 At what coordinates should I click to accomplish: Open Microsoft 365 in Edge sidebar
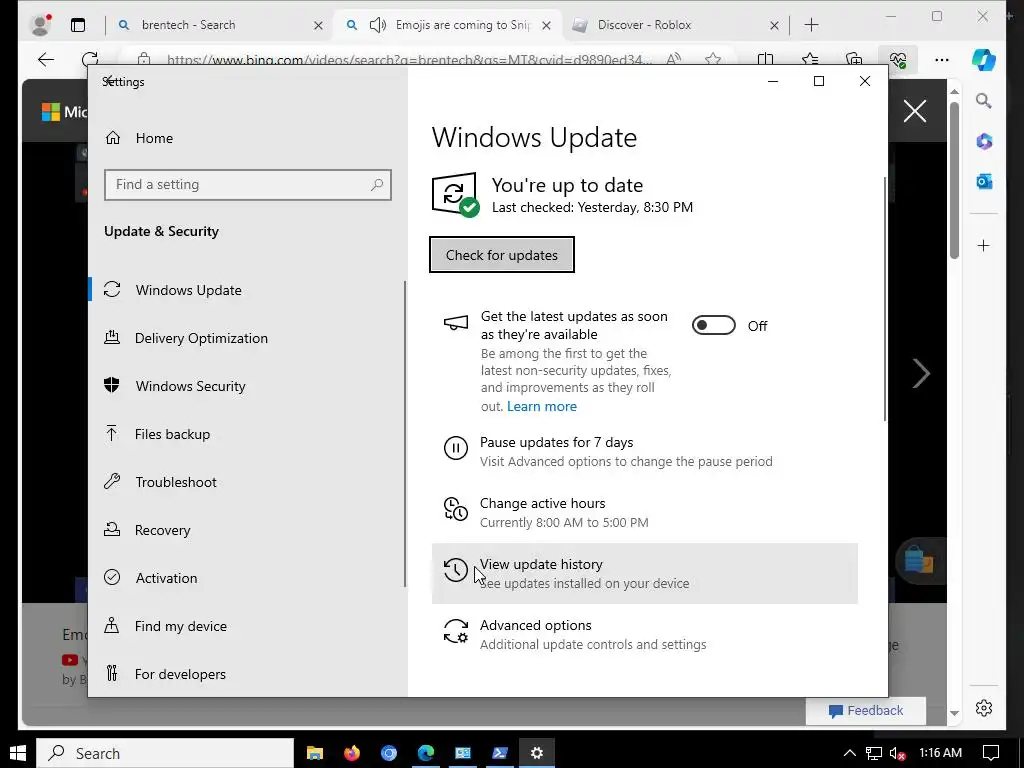pyautogui.click(x=984, y=141)
